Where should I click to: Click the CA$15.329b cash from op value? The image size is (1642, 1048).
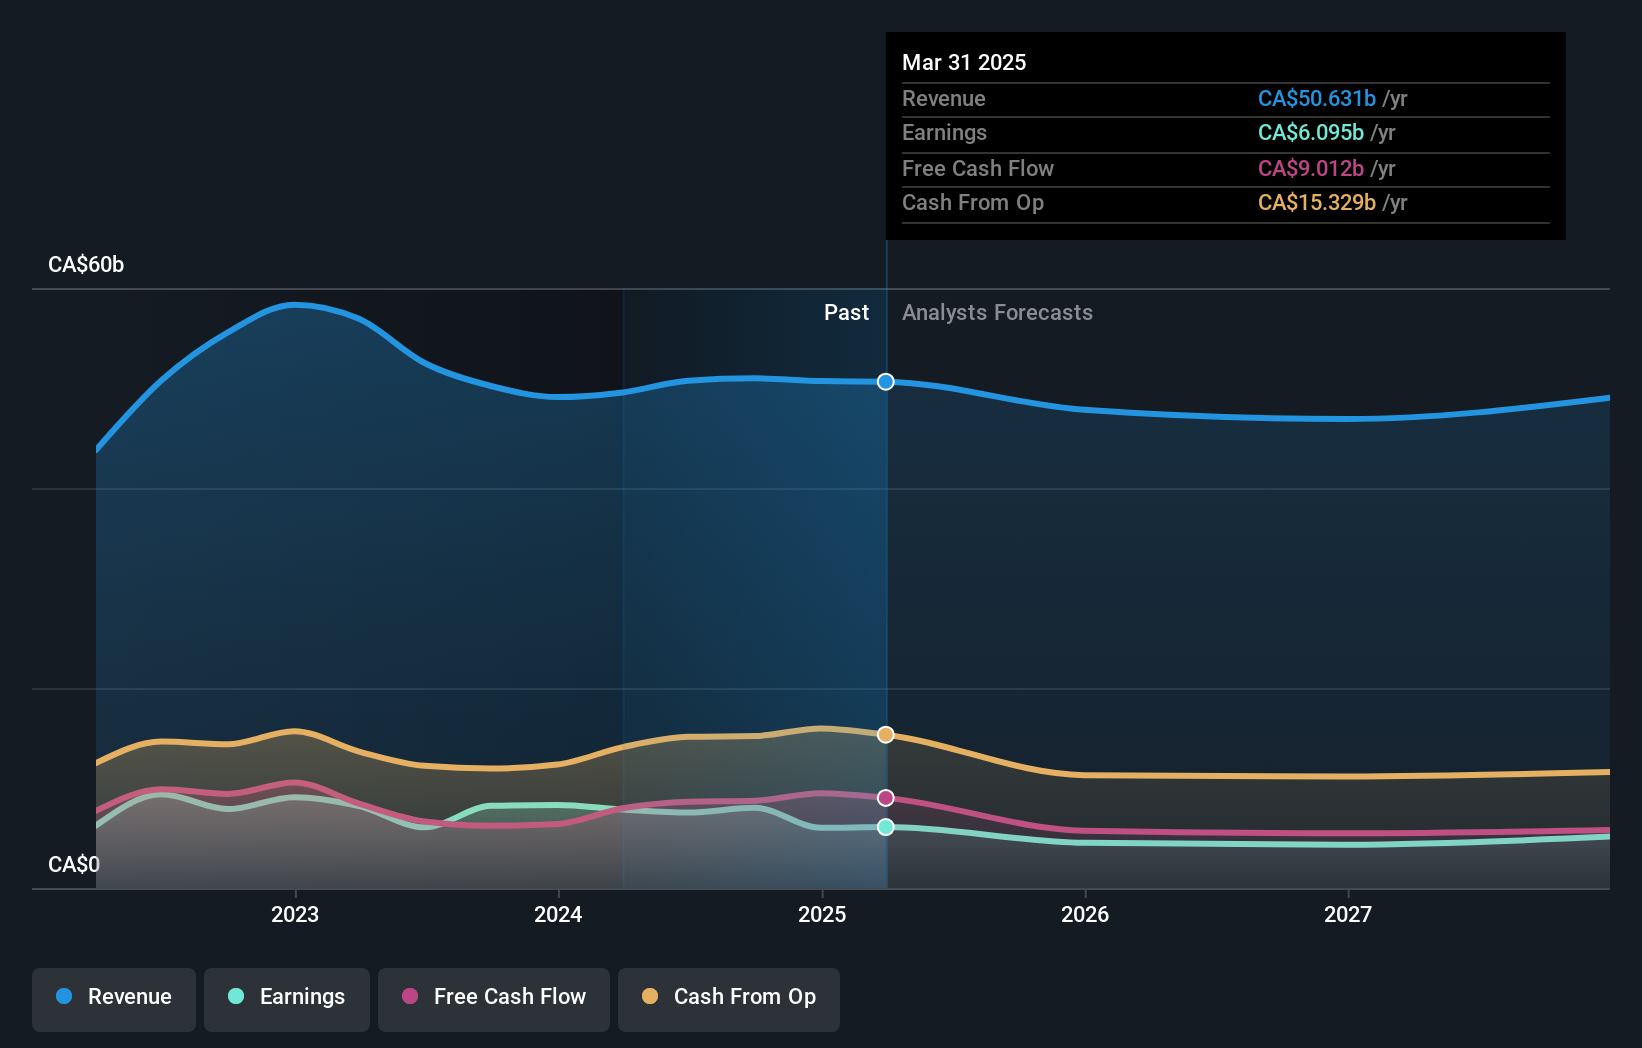pyautogui.click(x=1317, y=203)
